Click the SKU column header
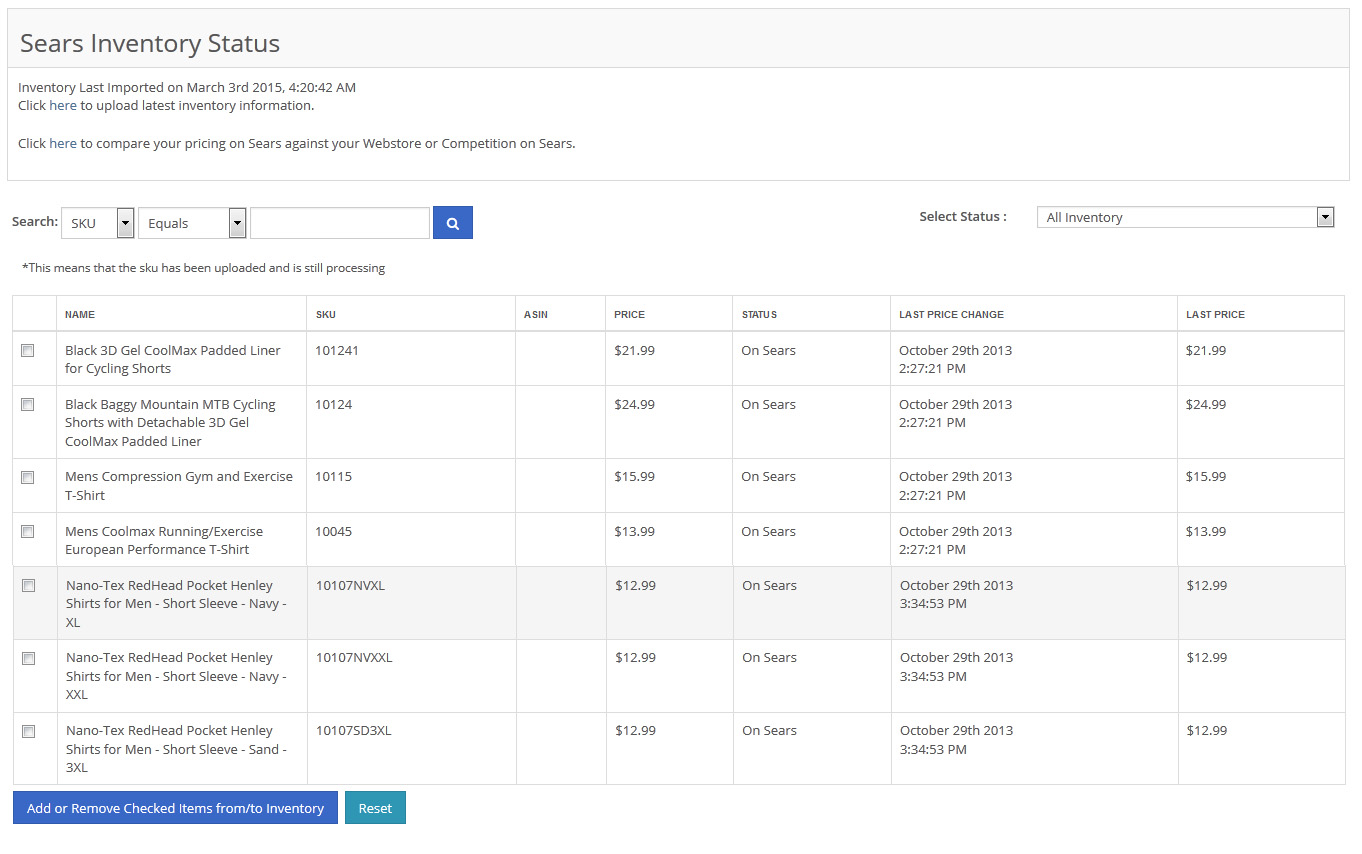Screen dimensions: 1362x854 326,314
